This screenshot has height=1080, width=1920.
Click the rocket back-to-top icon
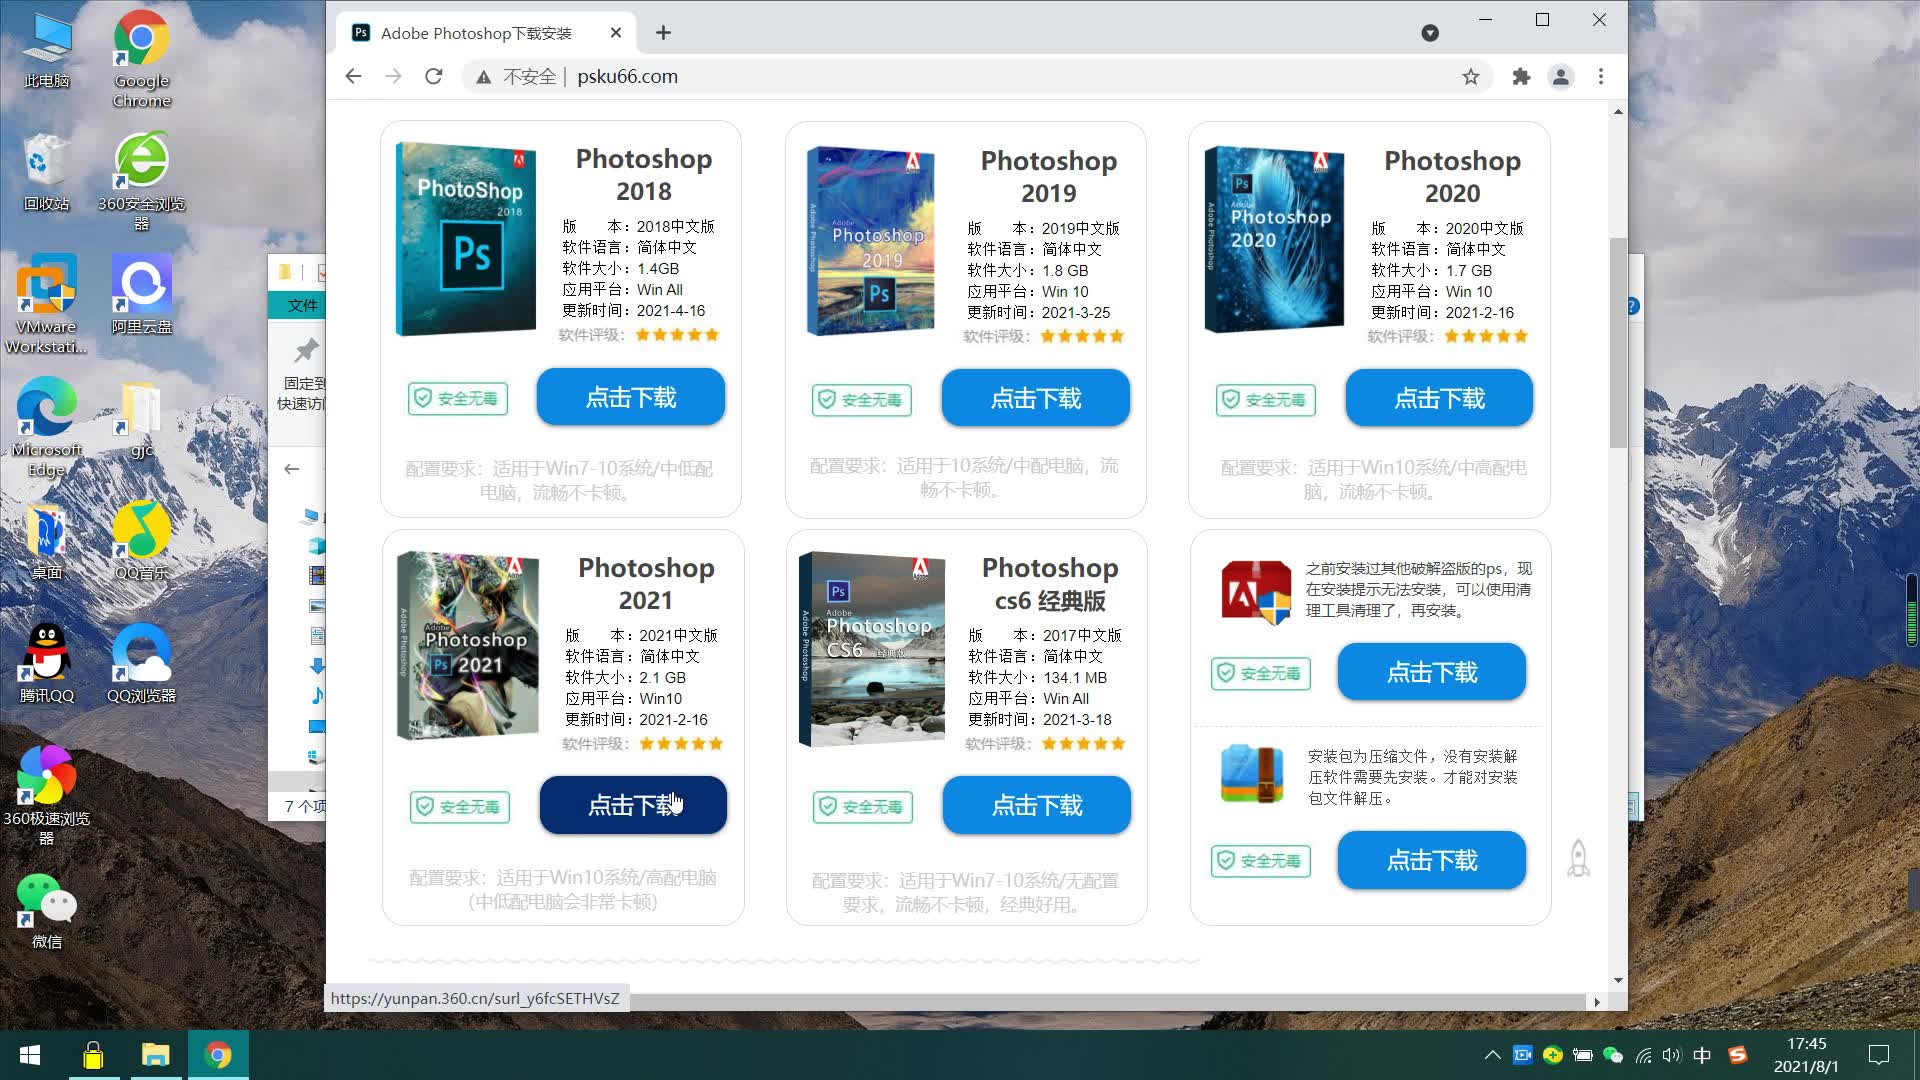point(1578,858)
